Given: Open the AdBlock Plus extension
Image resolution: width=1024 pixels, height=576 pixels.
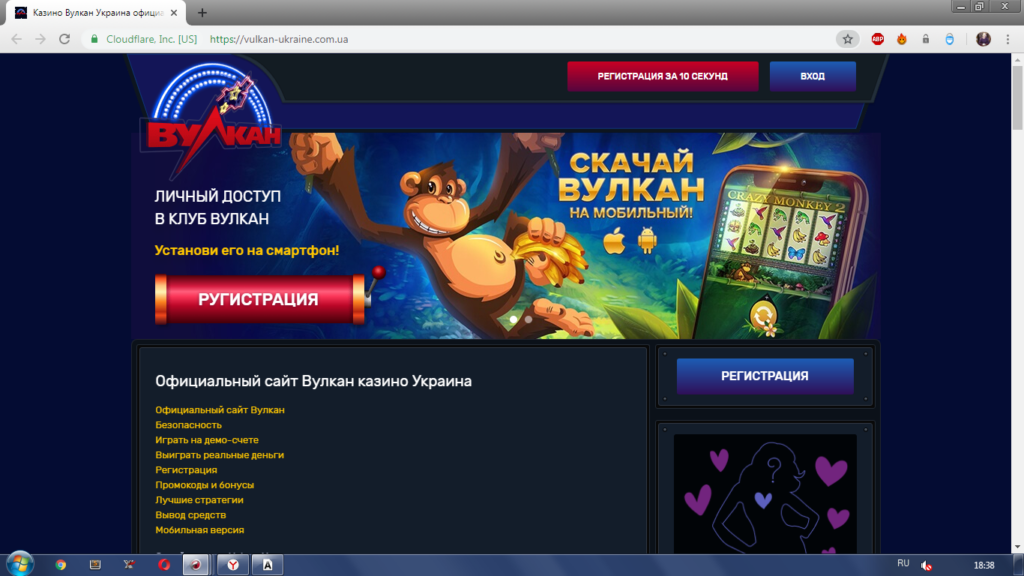Looking at the screenshot, I should [878, 39].
